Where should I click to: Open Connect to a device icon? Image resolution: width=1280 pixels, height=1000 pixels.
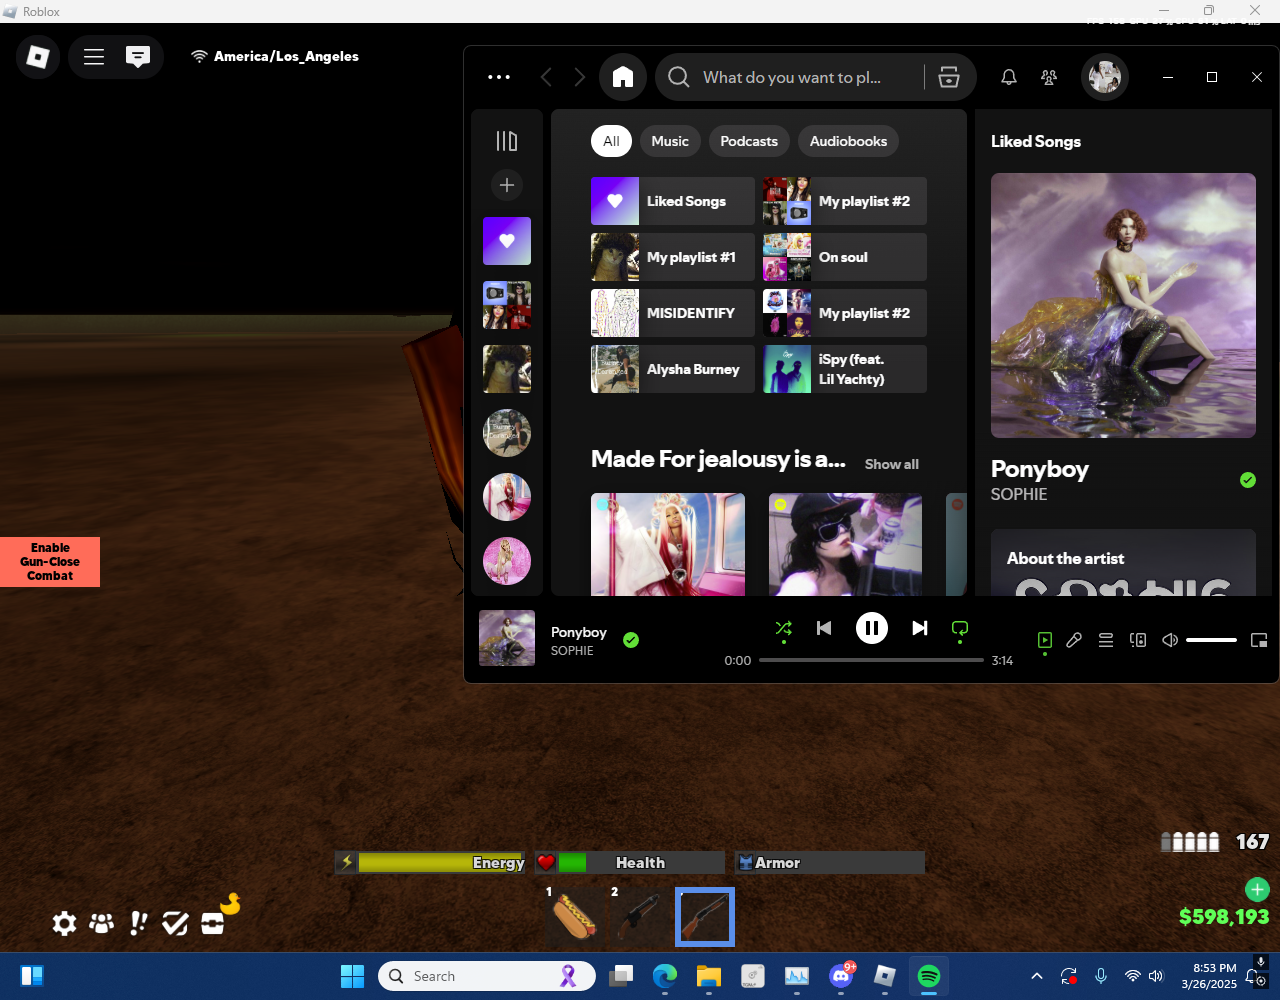coord(1138,640)
